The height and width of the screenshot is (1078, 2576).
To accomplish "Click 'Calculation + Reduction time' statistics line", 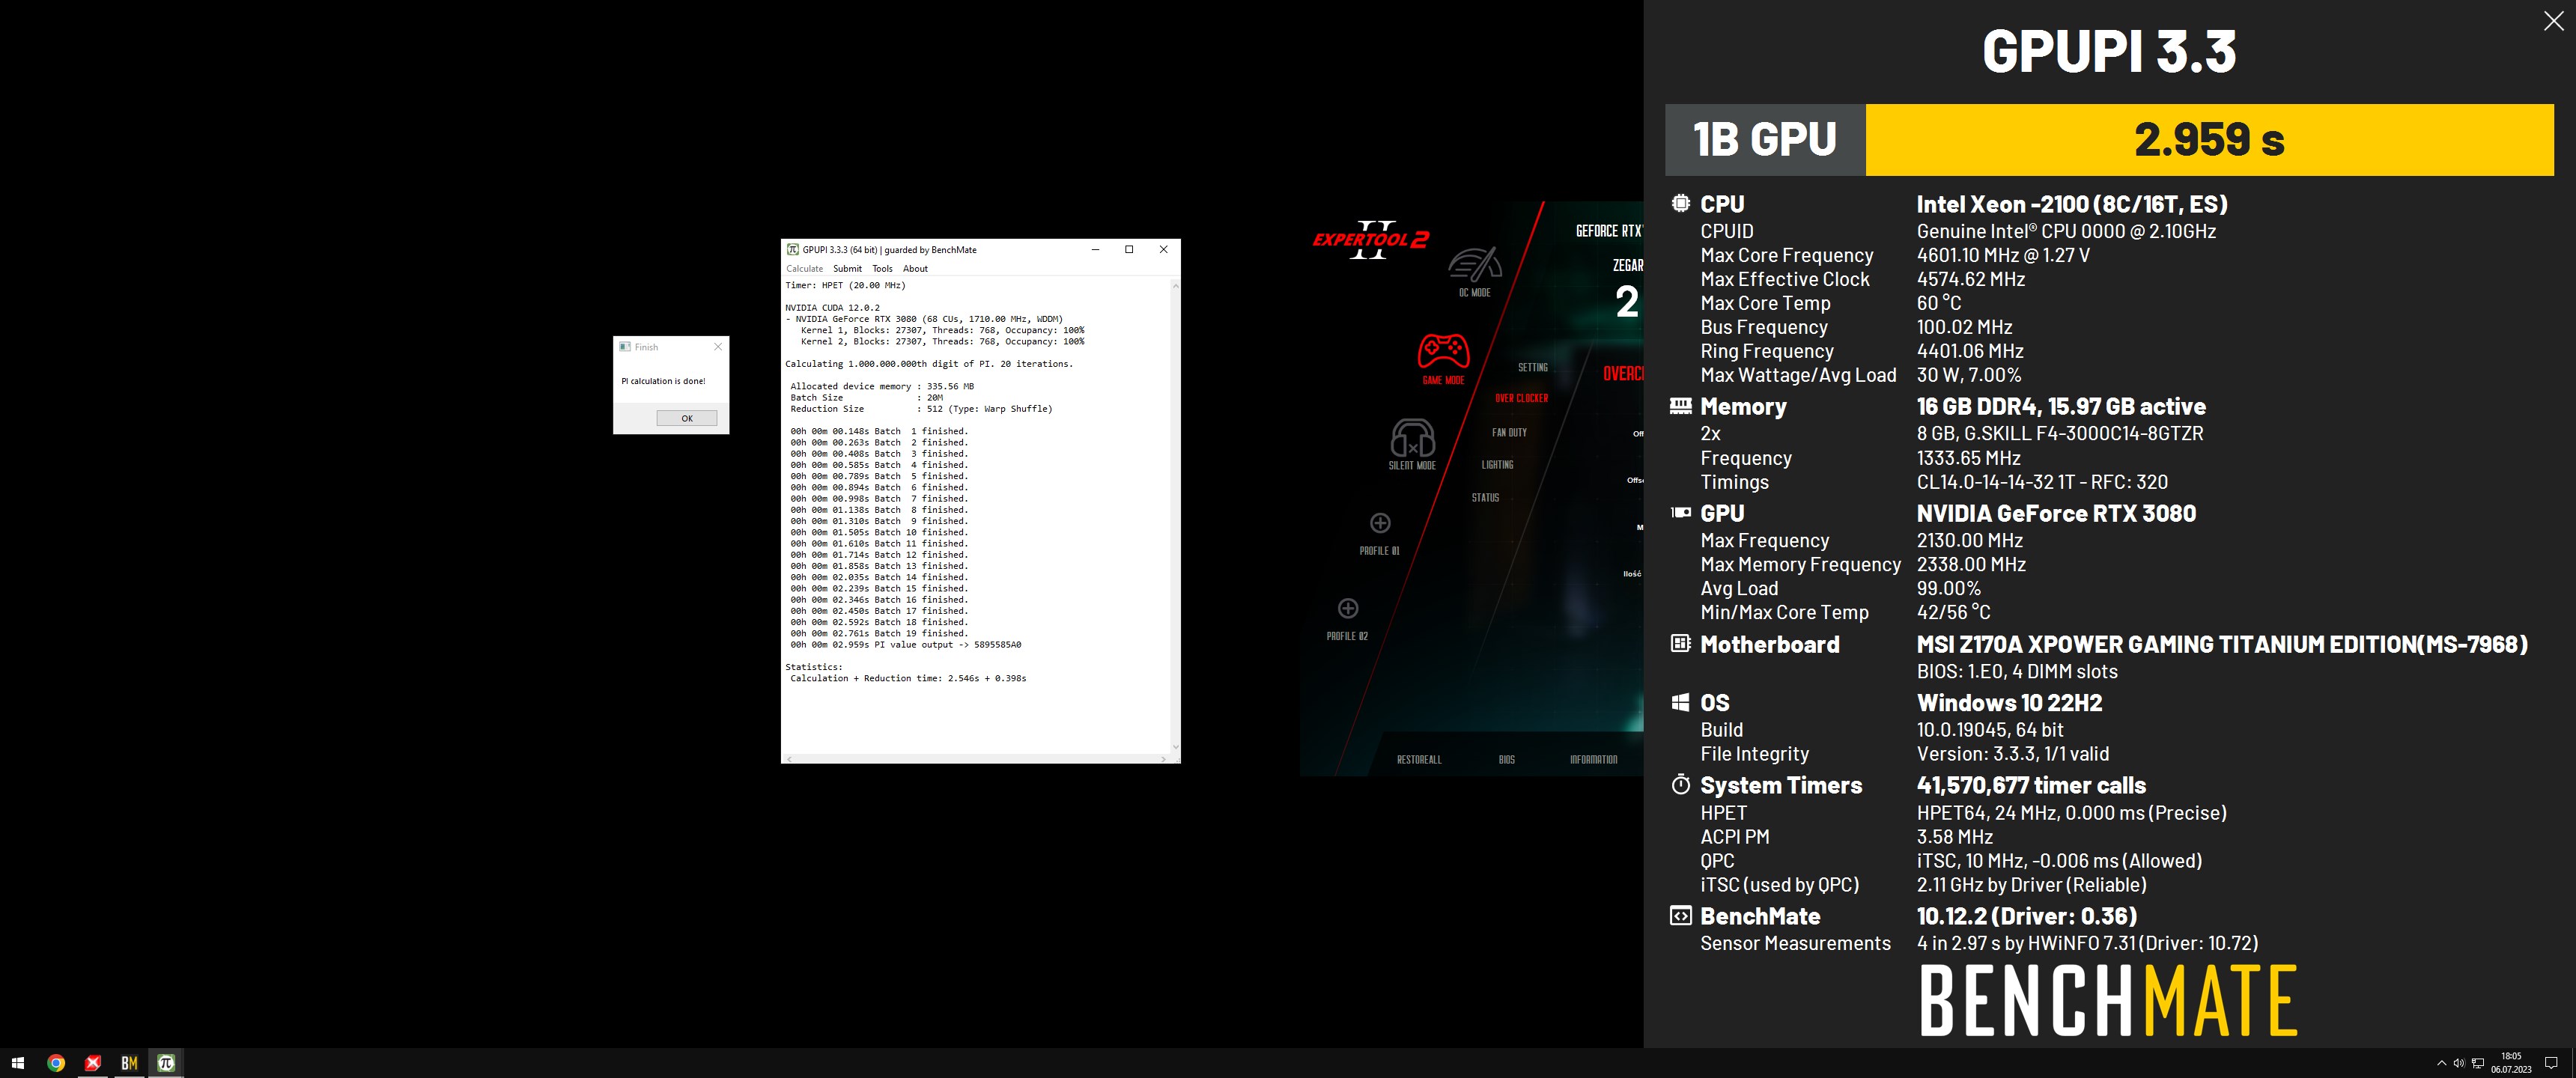I will [x=908, y=679].
